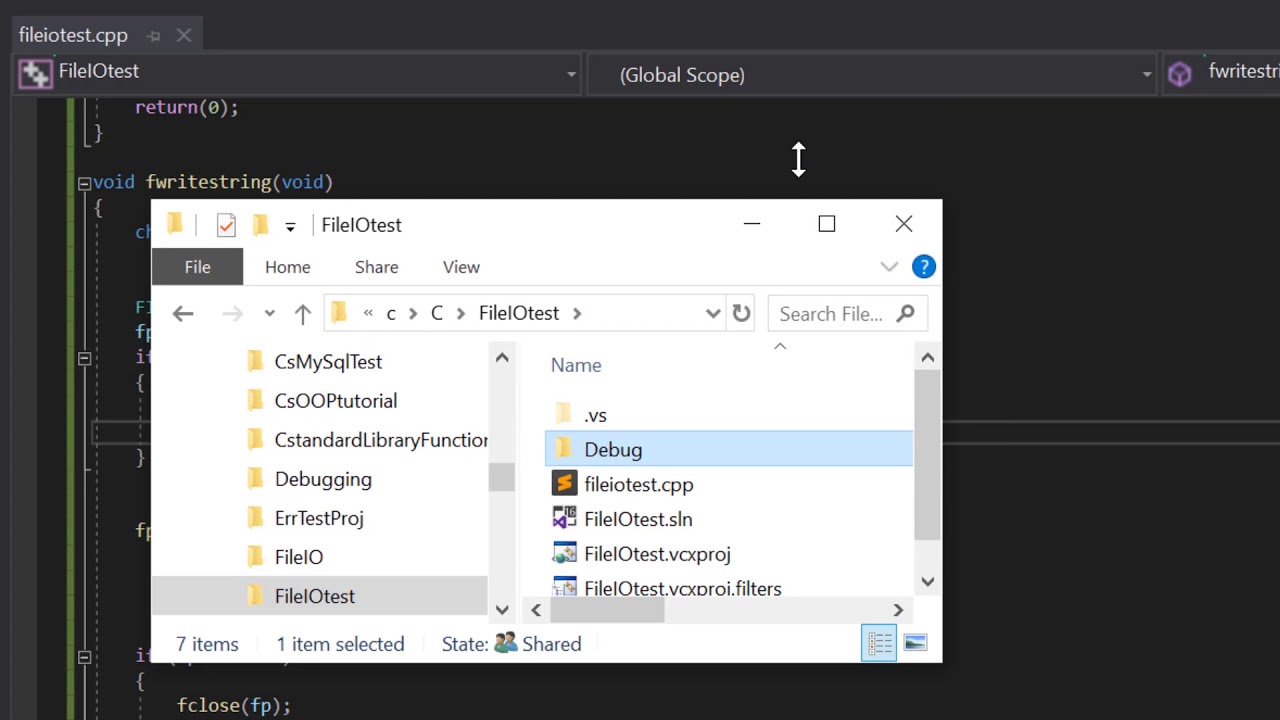The width and height of the screenshot is (1280, 720).
Task: Pin the fileiotest.cpp tab
Action: click(x=153, y=36)
